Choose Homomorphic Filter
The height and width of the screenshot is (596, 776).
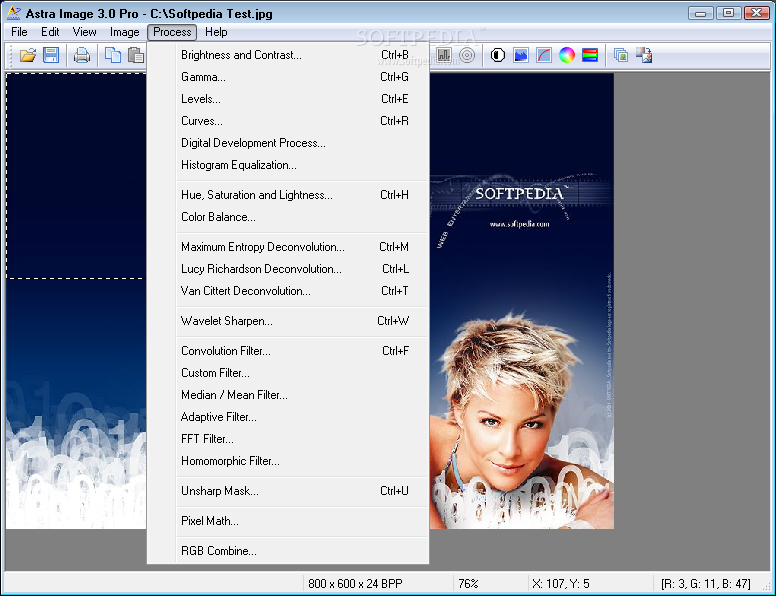288,461
